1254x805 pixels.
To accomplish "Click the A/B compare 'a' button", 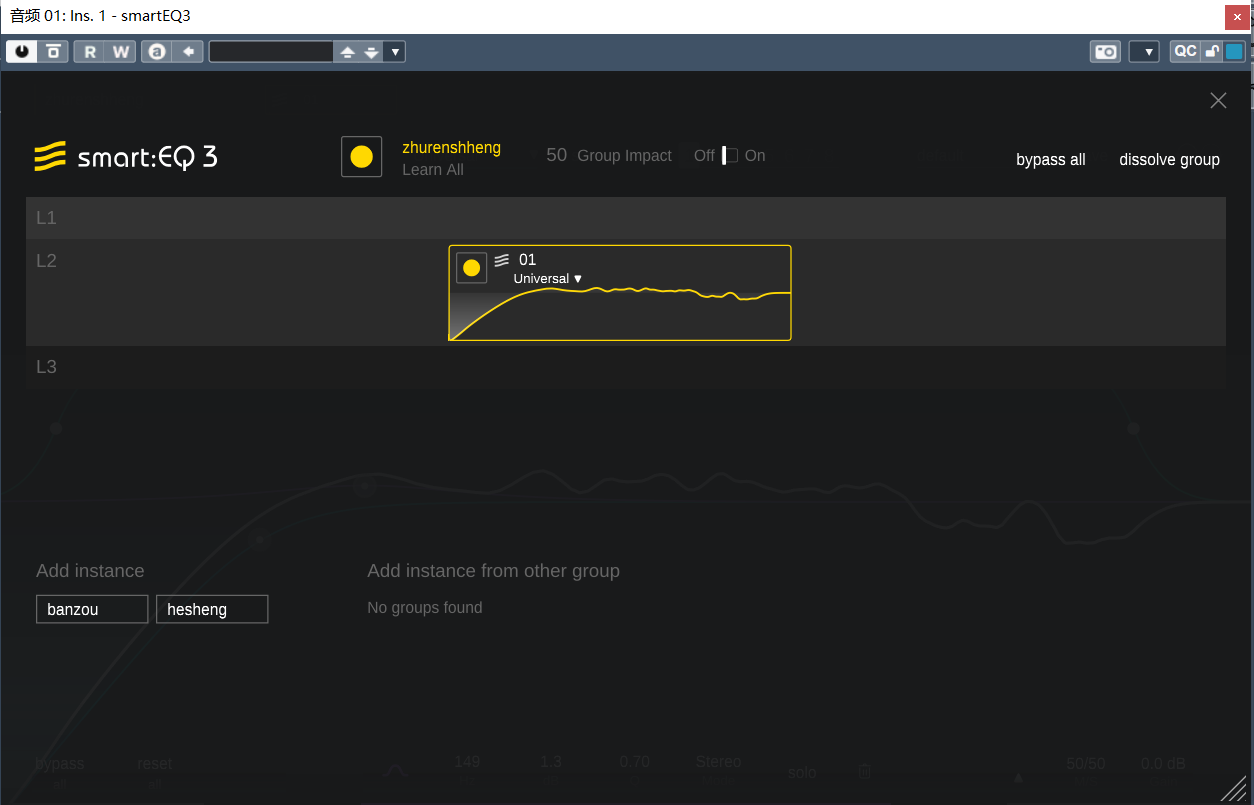I will [157, 52].
